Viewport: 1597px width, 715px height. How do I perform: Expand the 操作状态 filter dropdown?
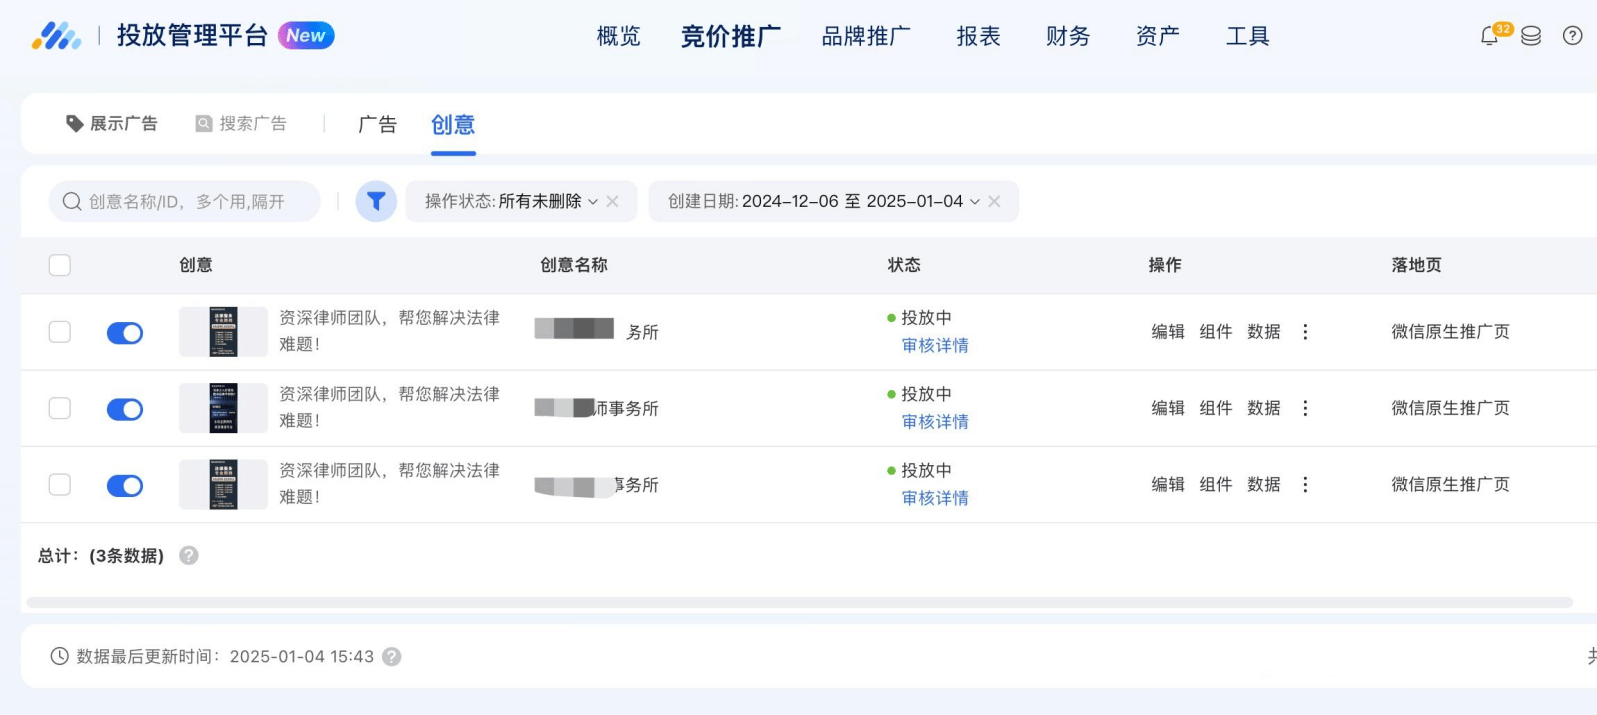coord(511,202)
